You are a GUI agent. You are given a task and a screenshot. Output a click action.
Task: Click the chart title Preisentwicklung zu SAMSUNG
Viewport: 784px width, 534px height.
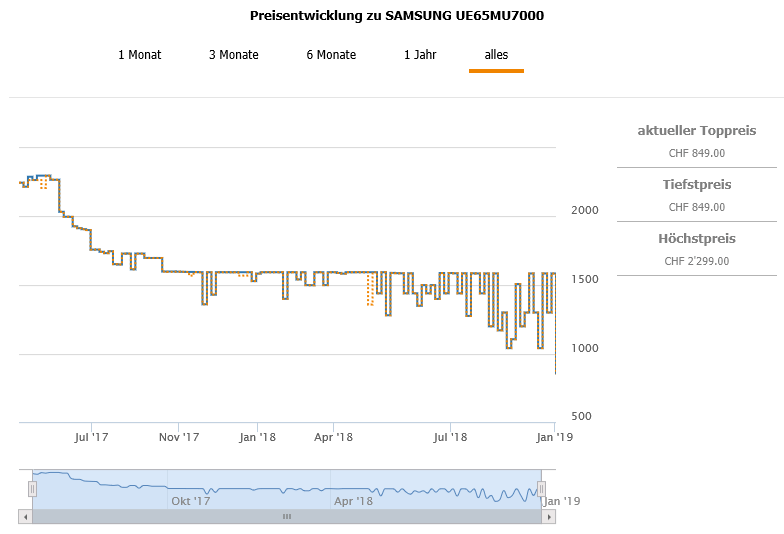coord(396,16)
